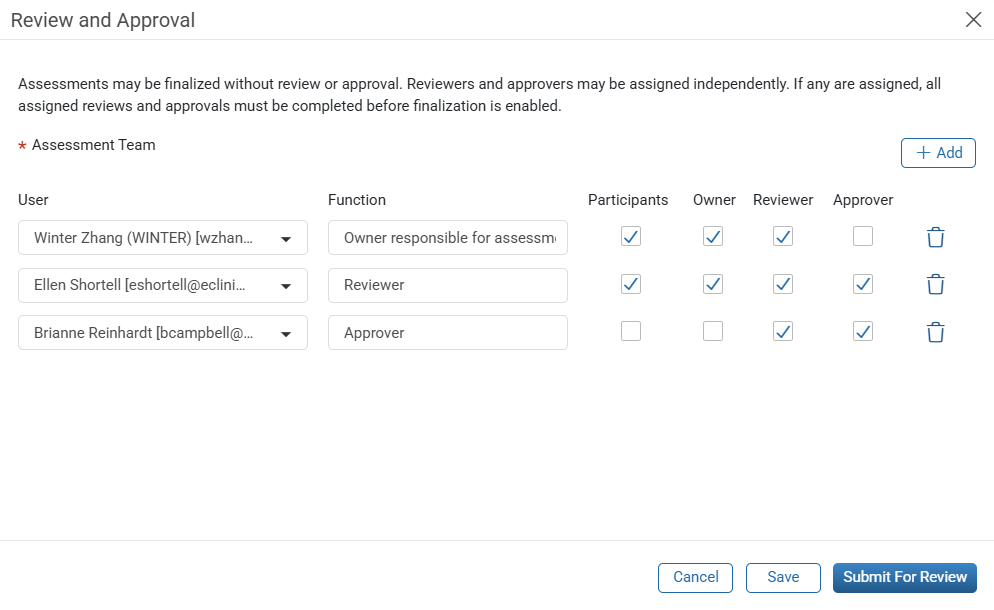Click the Cancel button
This screenshot has width=994, height=610.
point(695,578)
